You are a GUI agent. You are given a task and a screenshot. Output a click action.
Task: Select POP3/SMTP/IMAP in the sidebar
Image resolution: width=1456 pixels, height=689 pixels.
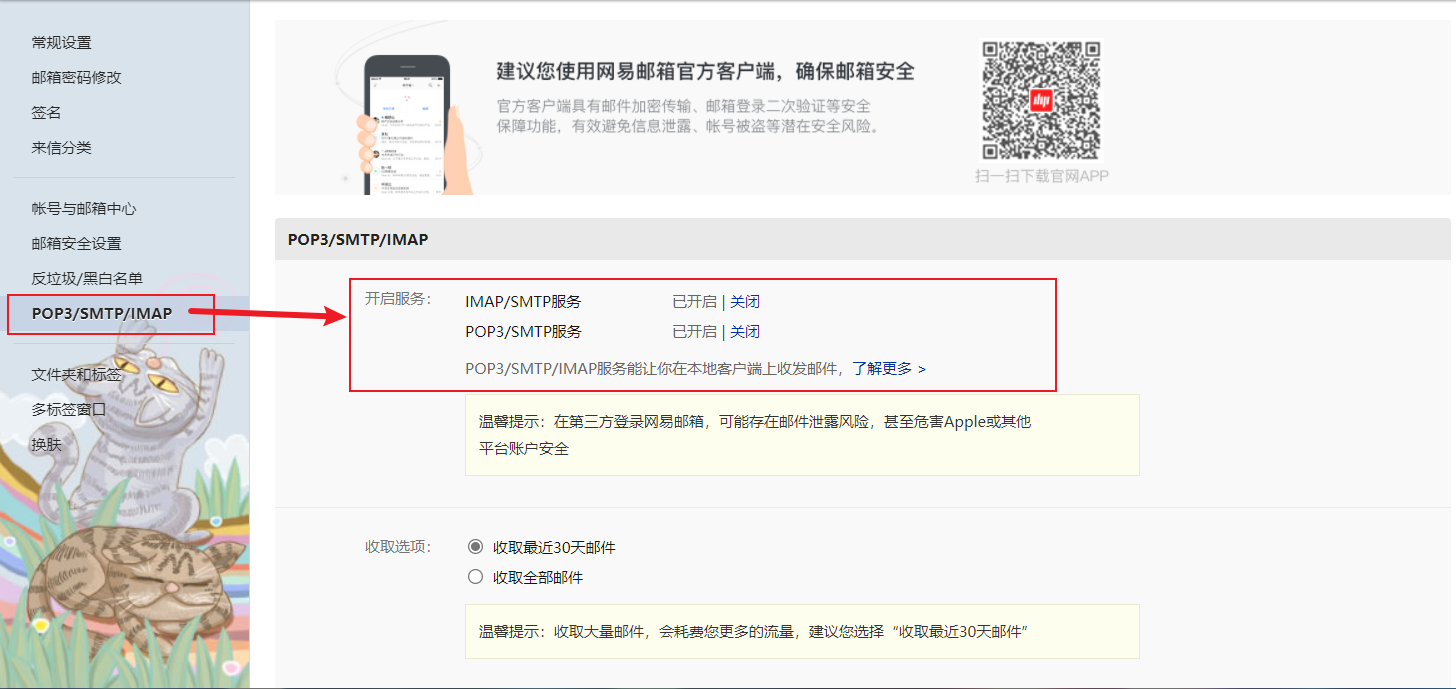pos(102,313)
